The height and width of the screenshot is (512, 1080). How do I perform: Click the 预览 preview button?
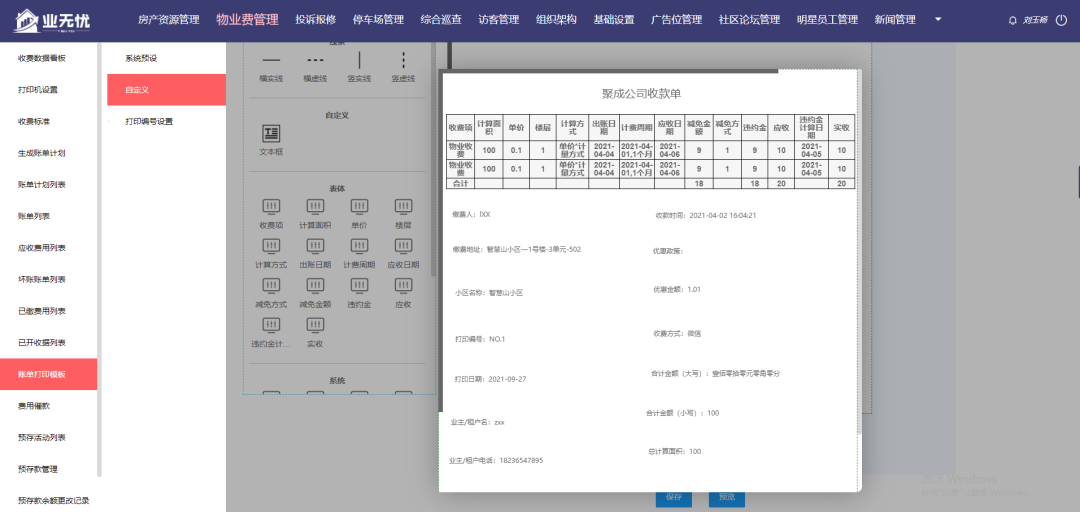point(727,497)
